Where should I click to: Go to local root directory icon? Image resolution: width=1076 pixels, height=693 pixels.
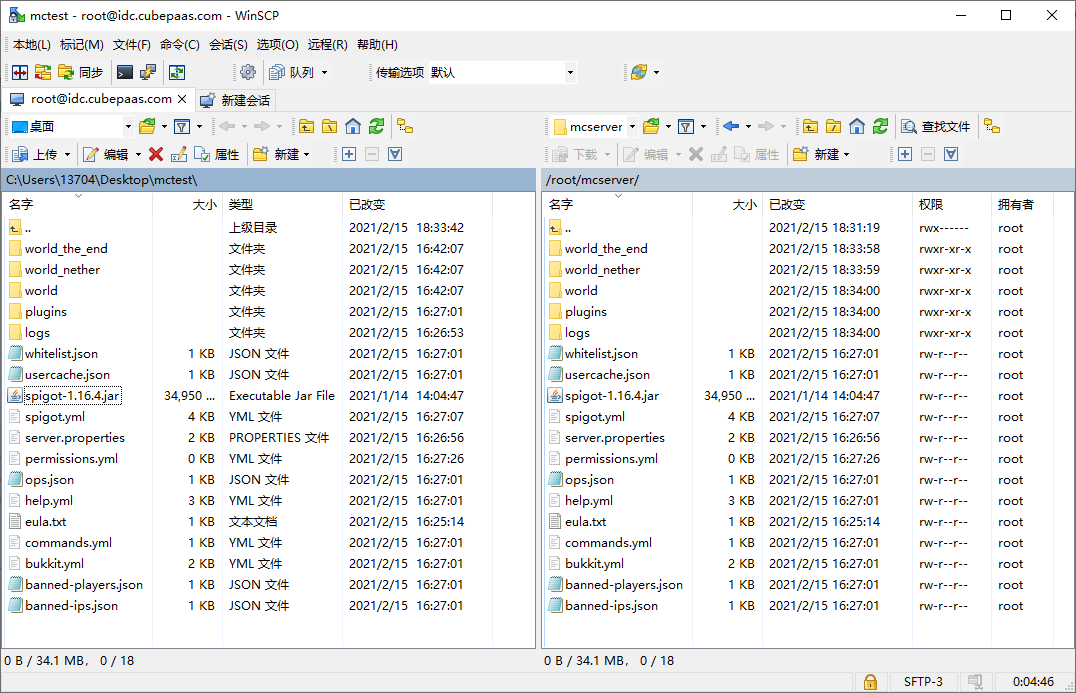pos(329,126)
